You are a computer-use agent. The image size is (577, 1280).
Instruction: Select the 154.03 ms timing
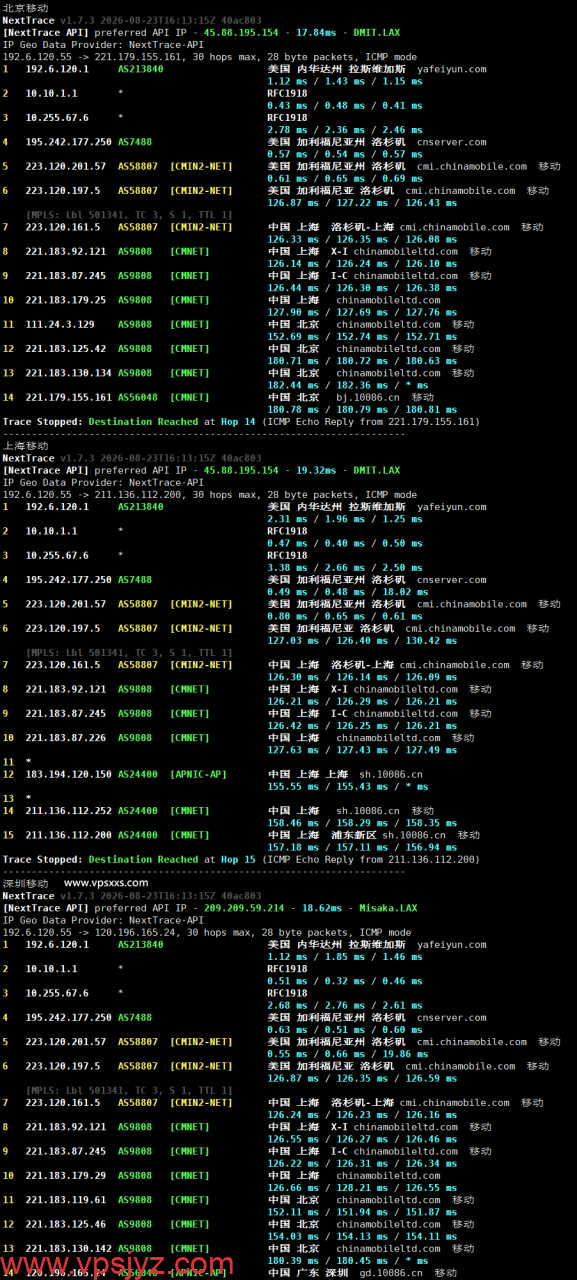point(294,1236)
